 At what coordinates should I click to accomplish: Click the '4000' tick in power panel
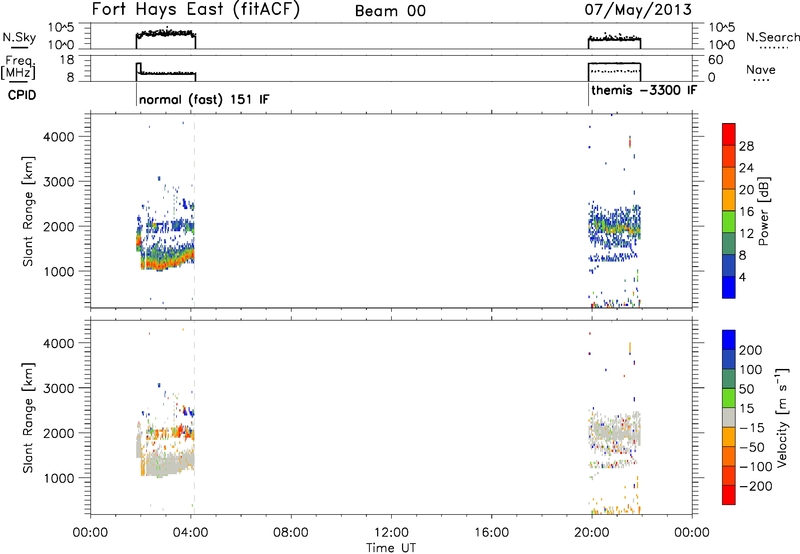click(59, 137)
